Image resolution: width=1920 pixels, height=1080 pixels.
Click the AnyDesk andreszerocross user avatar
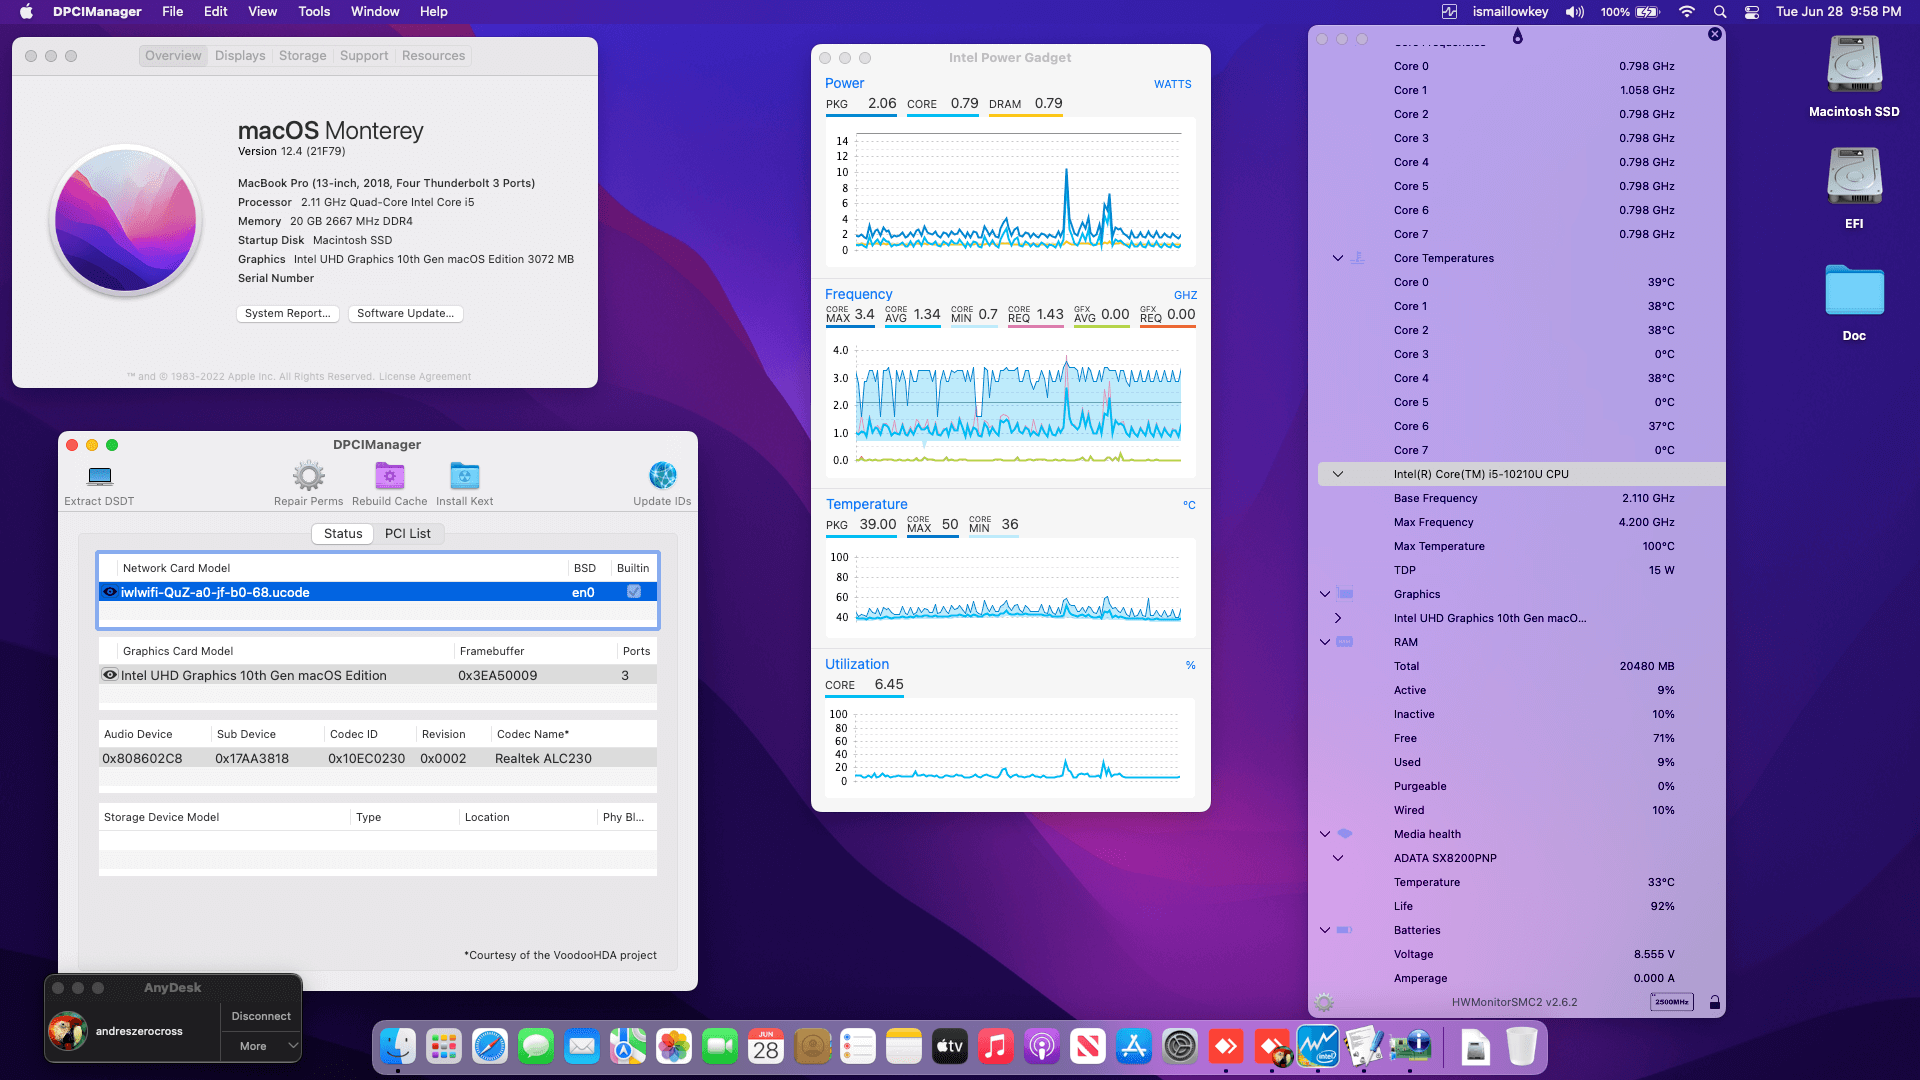(x=68, y=1031)
